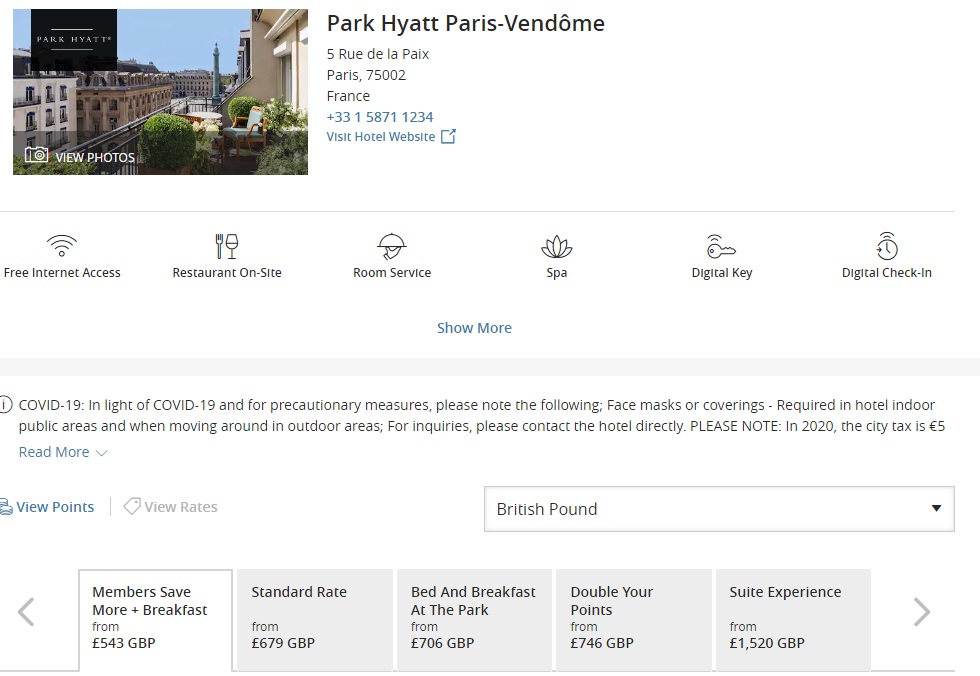This screenshot has height=676, width=980.
Task: Click the COVID-19 info circle icon
Action: (5, 405)
